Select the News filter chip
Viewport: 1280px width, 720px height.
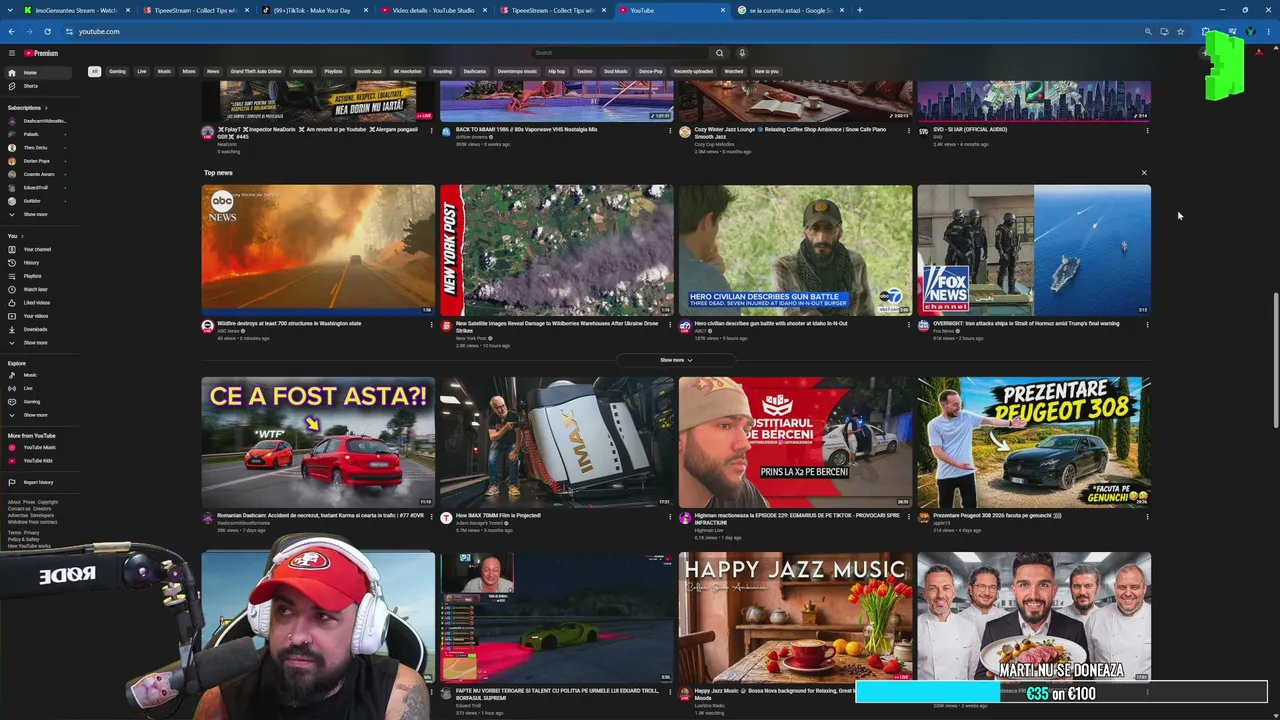[213, 71]
